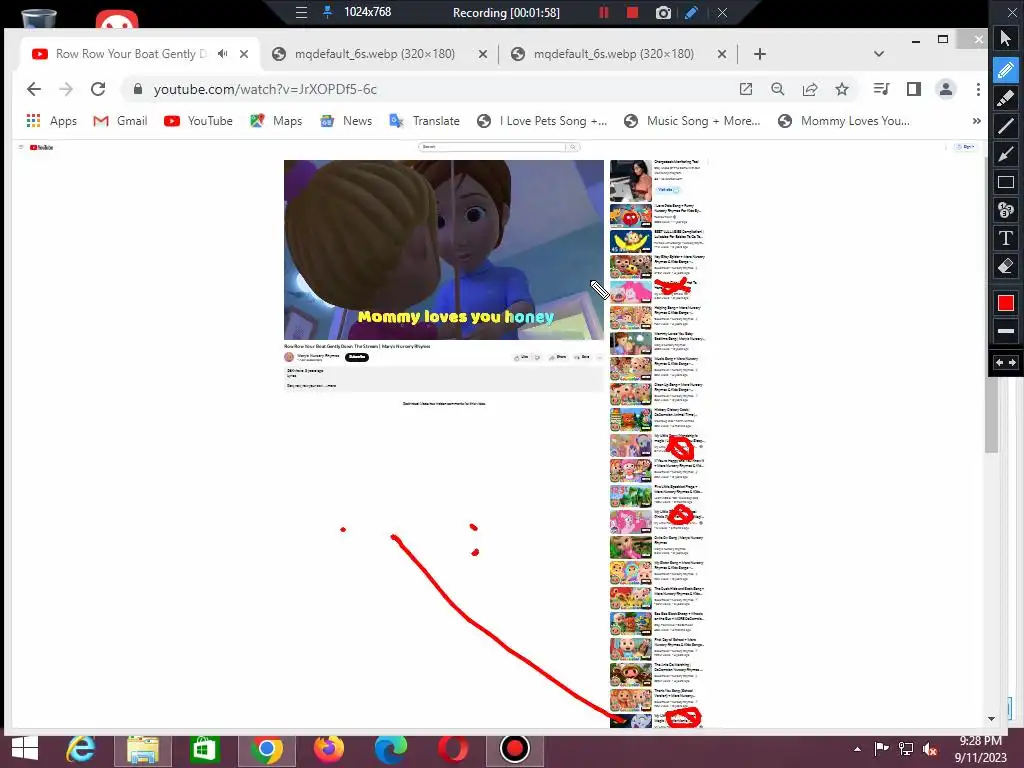Screen dimensions: 1024x768
Task: Open I Love Pets Song bookmark
Action: (542, 121)
